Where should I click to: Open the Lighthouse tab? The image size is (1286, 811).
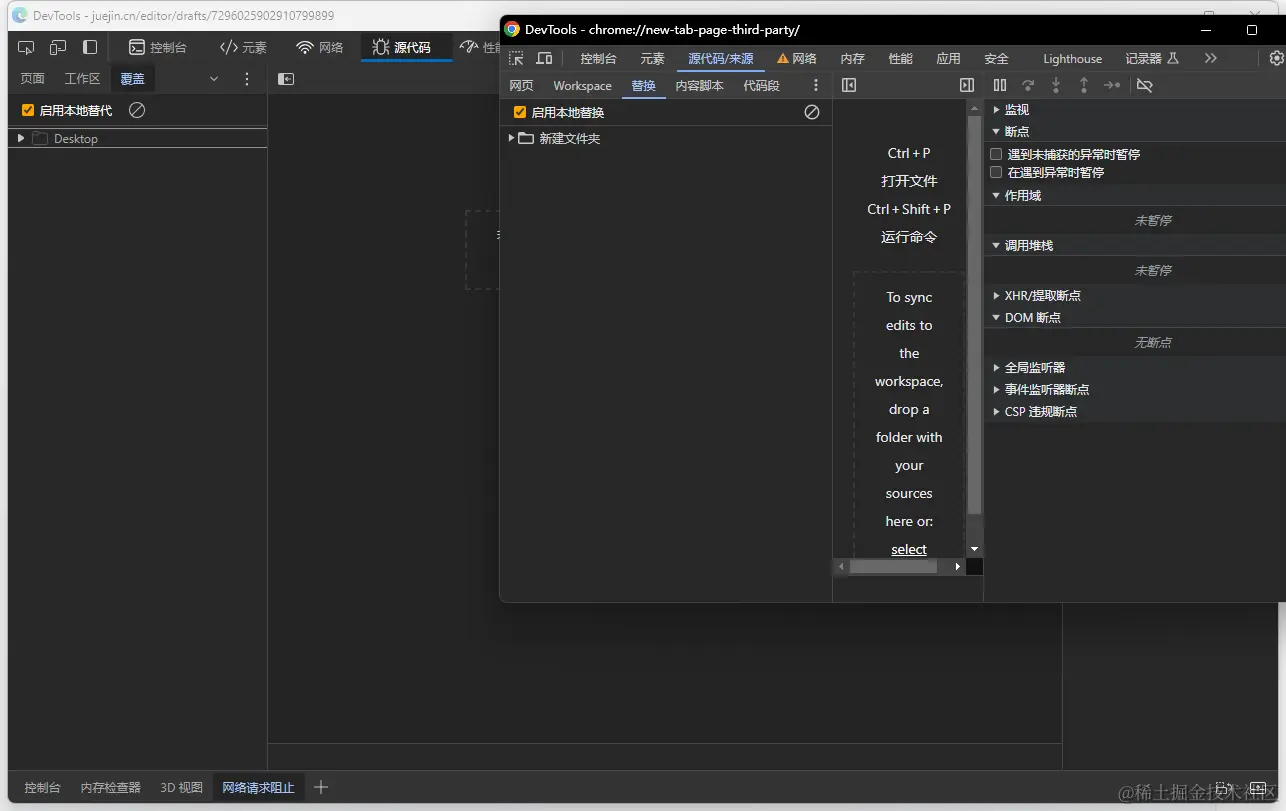click(x=1073, y=59)
